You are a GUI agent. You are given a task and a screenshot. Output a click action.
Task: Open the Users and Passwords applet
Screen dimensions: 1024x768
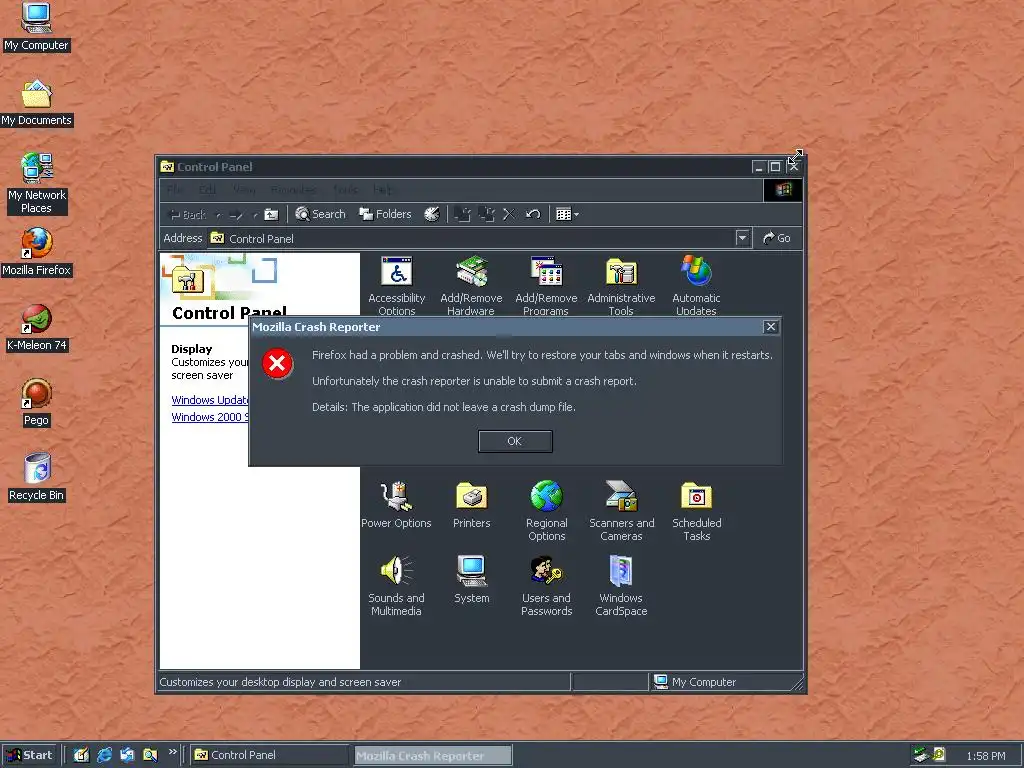point(547,586)
